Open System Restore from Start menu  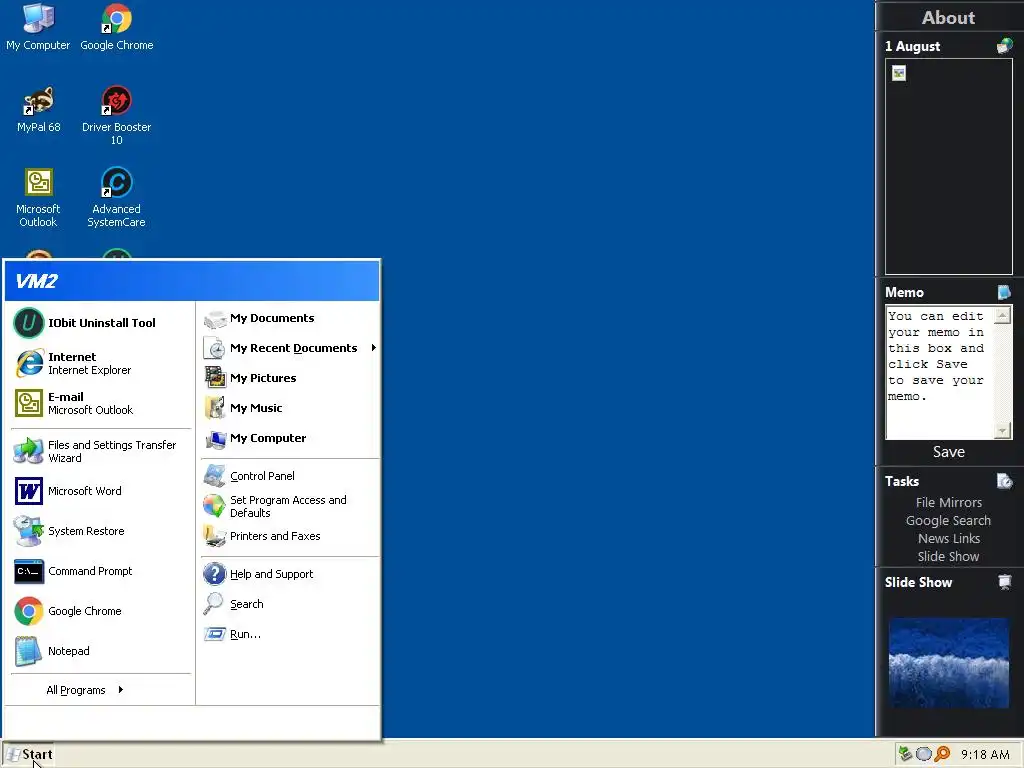[x=101, y=531]
